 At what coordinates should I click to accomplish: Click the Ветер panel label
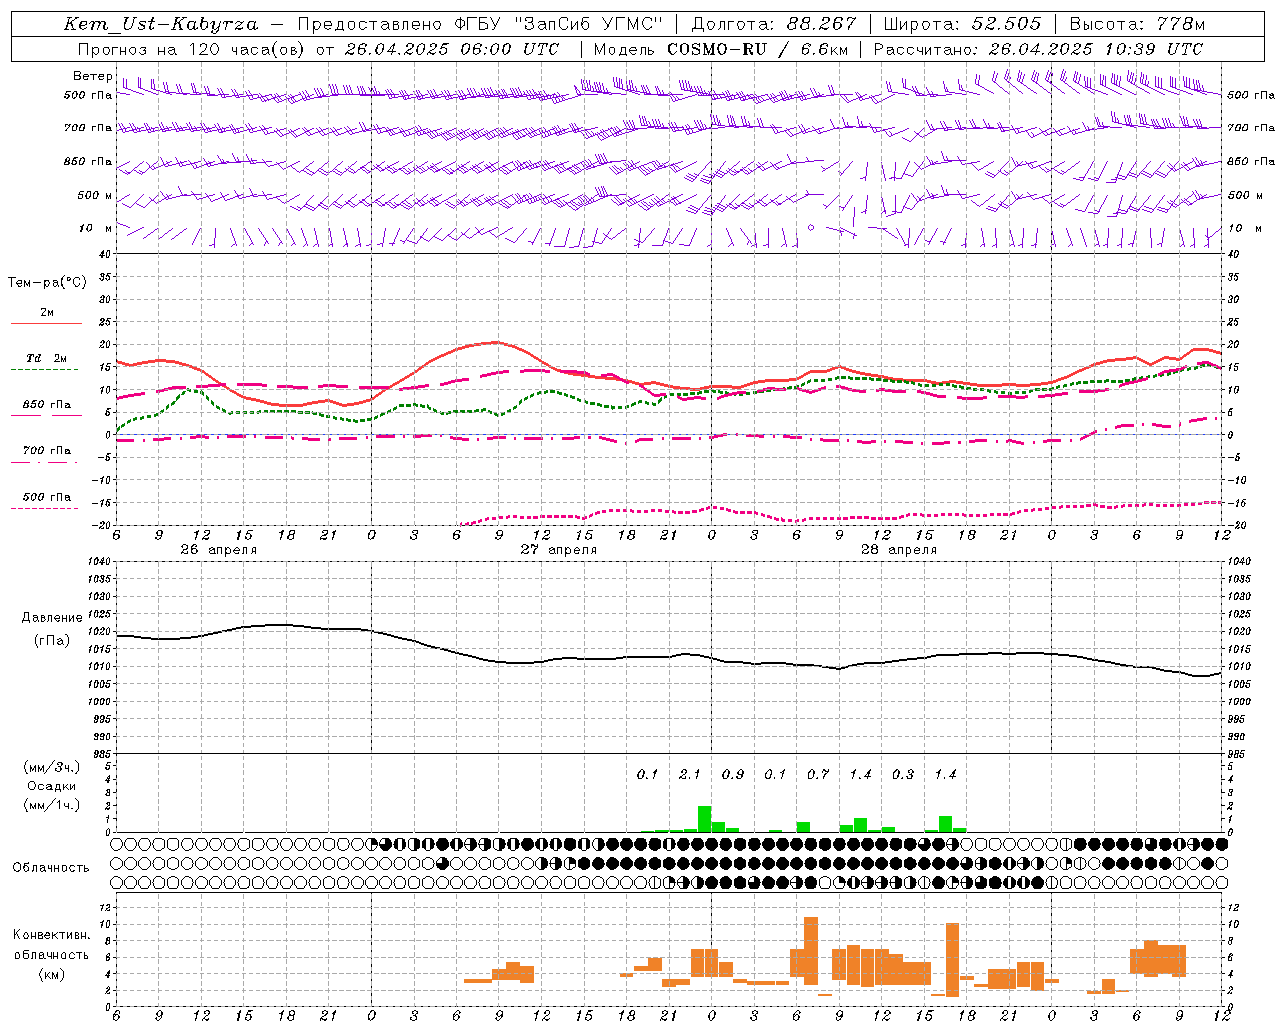(x=92, y=76)
